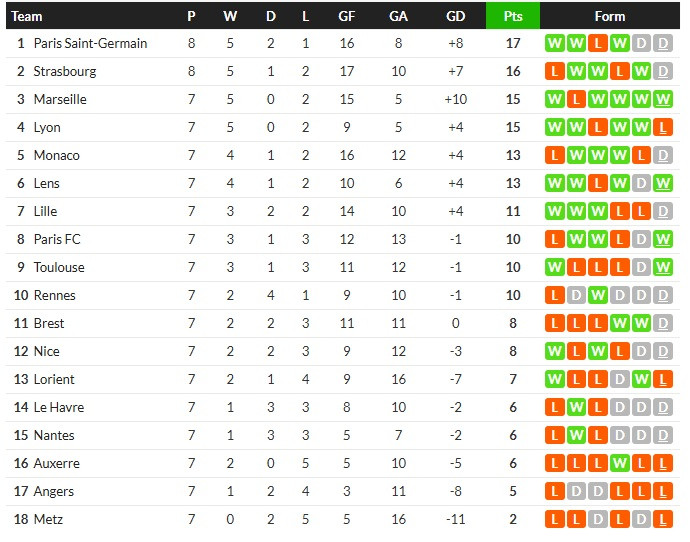Image resolution: width=690 pixels, height=542 pixels.
Task: Select the Metz team name
Action: (47, 520)
